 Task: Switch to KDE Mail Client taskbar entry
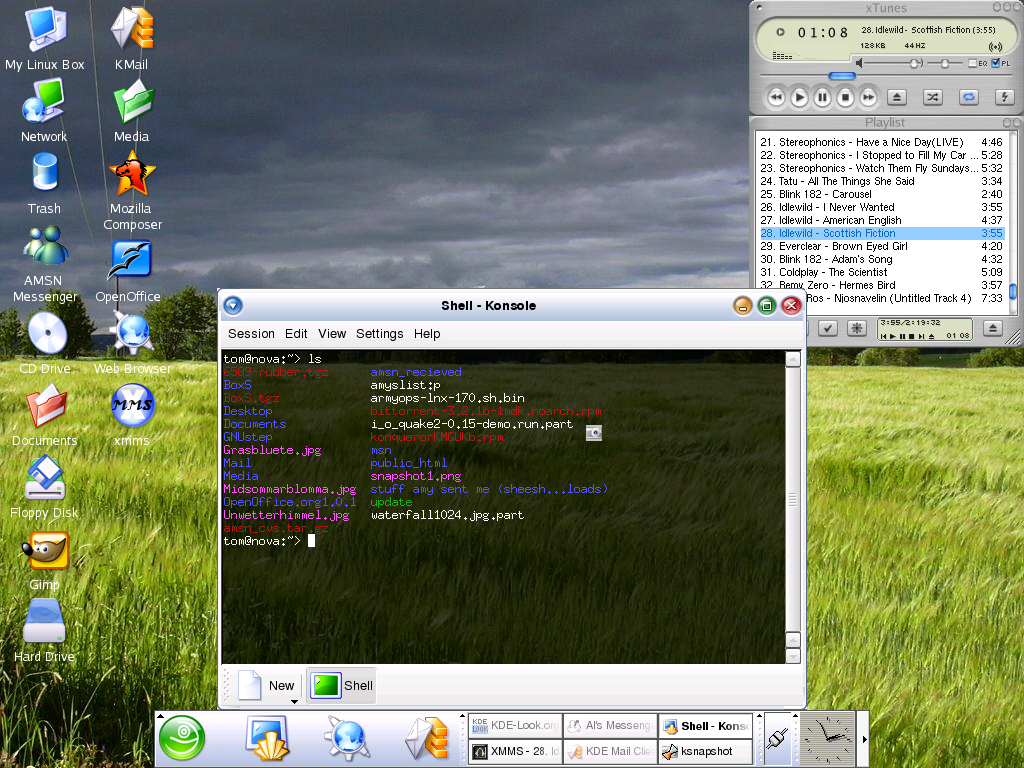610,752
